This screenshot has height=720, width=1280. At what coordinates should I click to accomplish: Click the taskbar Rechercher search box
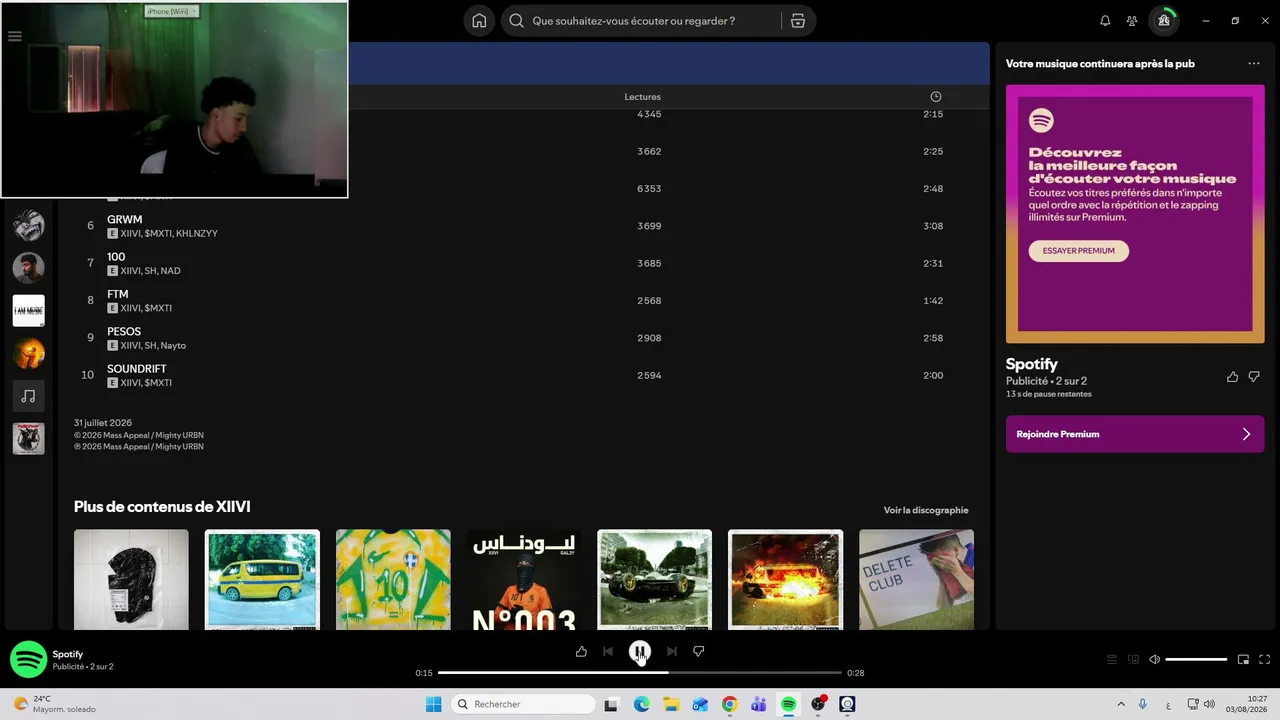point(523,704)
